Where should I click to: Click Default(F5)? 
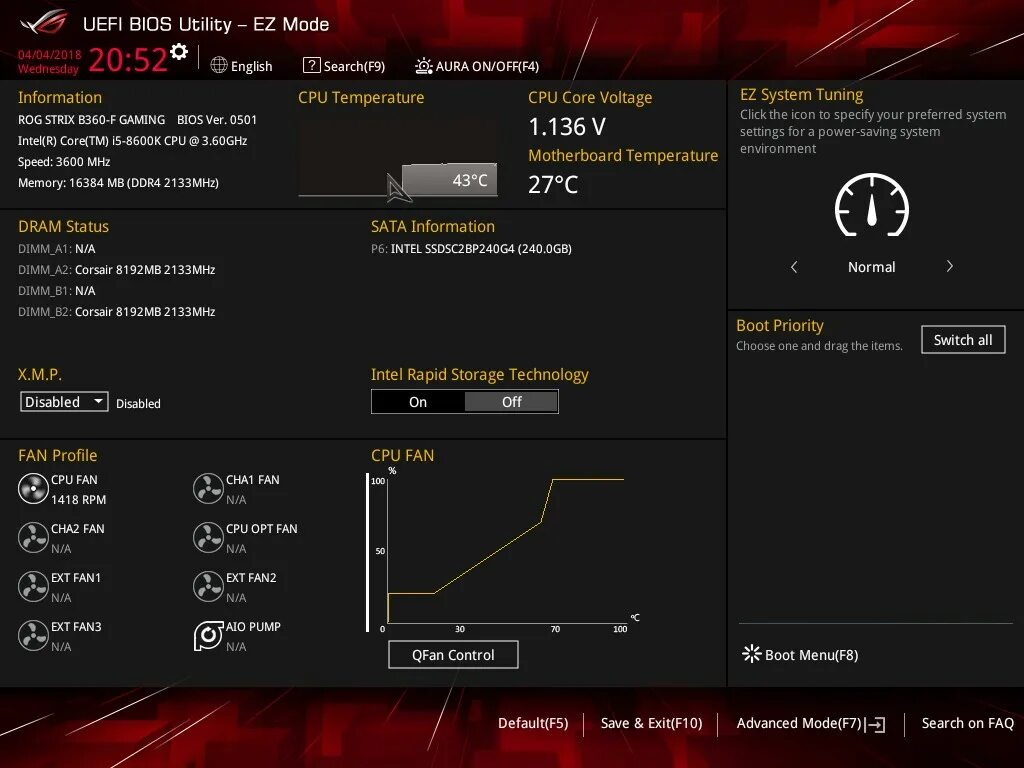533,724
